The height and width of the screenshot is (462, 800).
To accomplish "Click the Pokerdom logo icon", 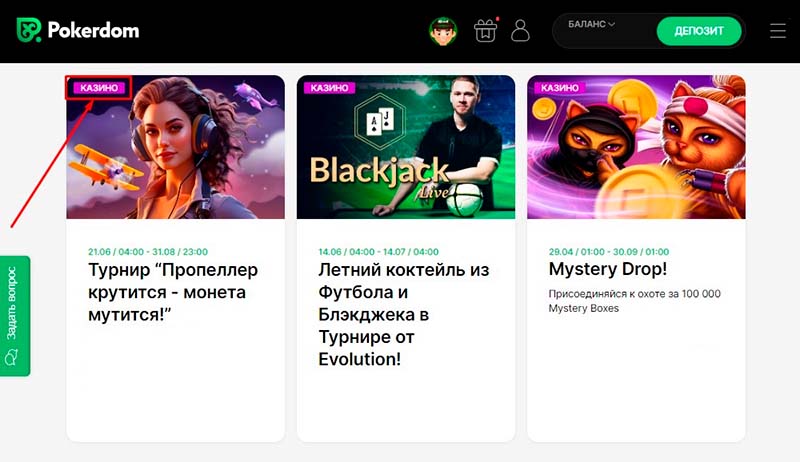I will coord(29,30).
